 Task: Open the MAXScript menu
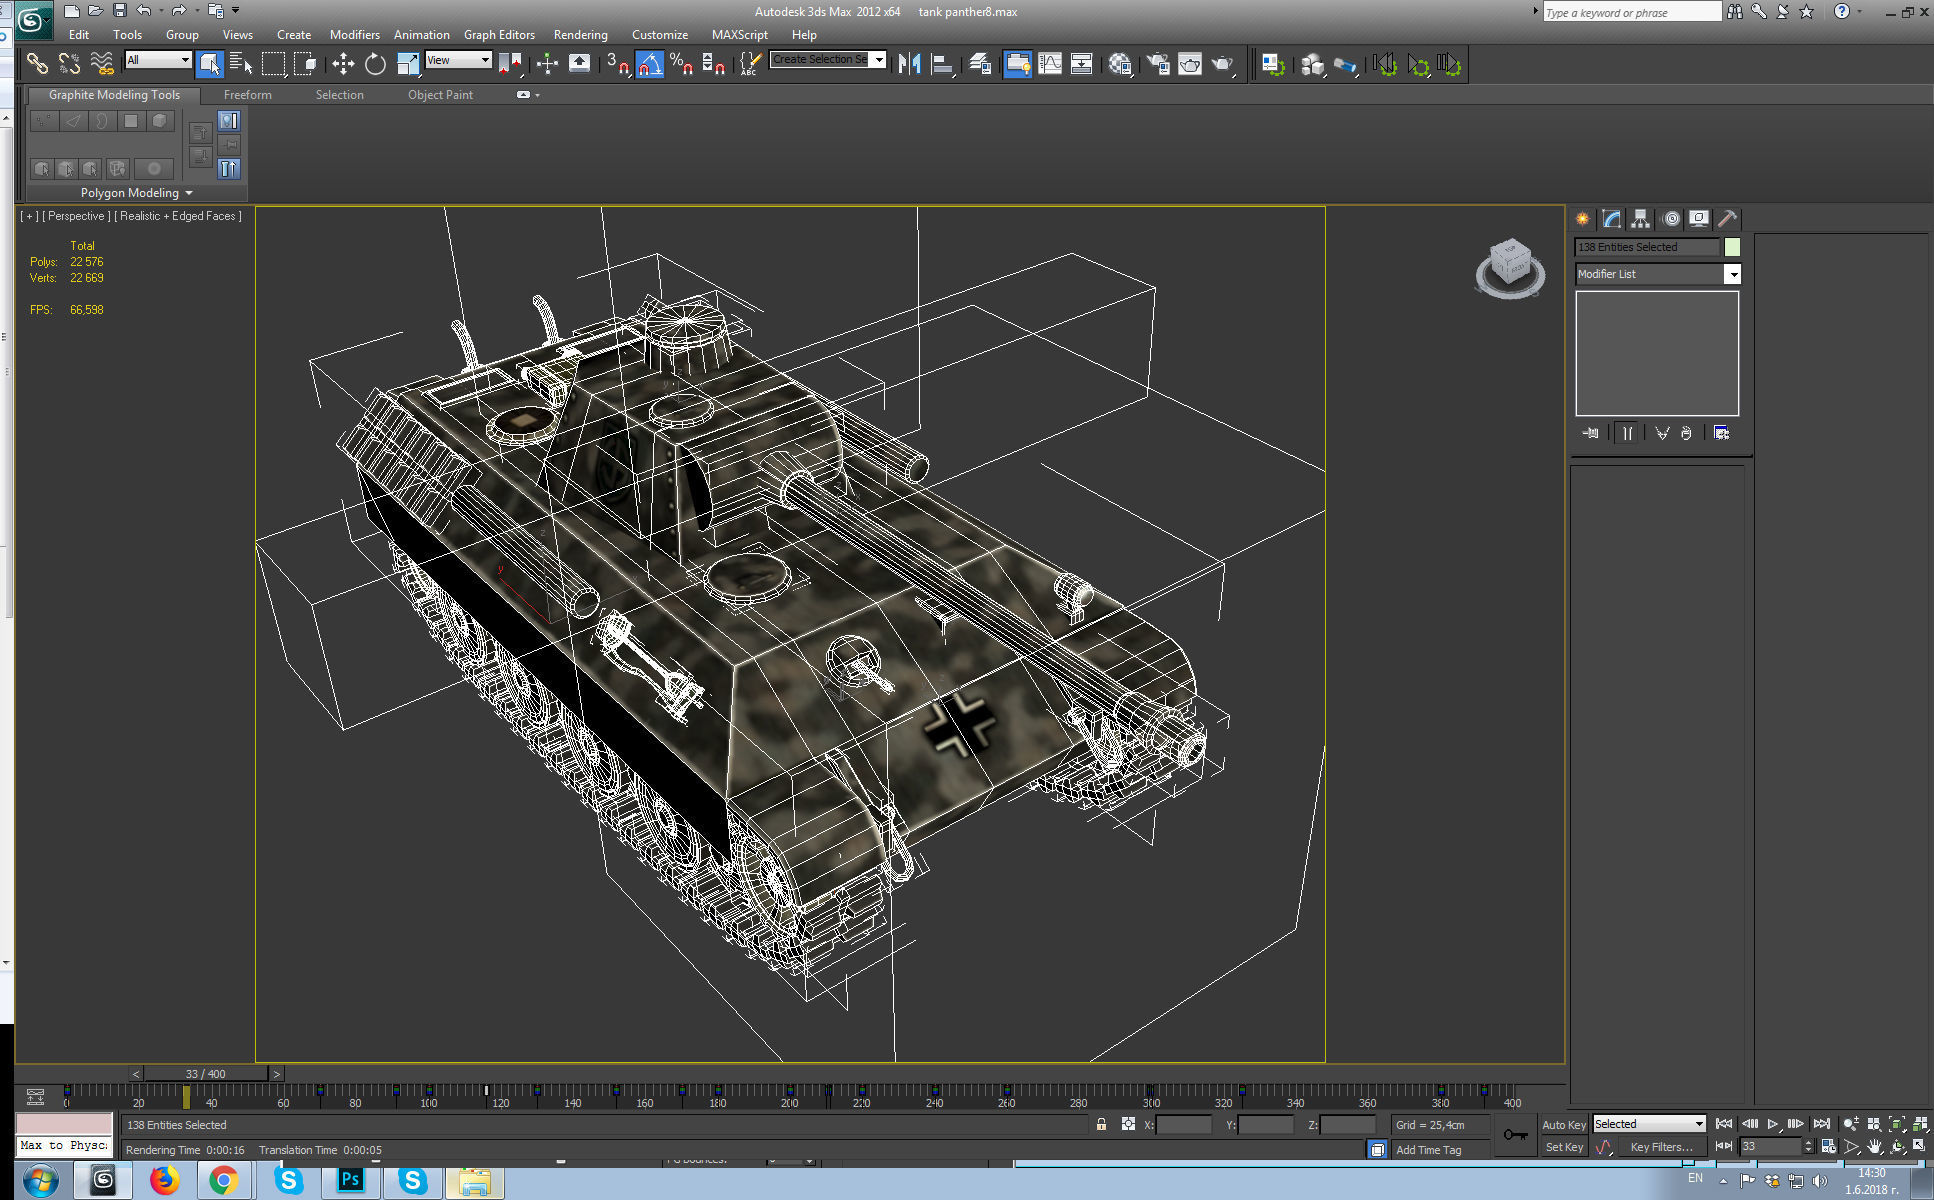coord(740,34)
